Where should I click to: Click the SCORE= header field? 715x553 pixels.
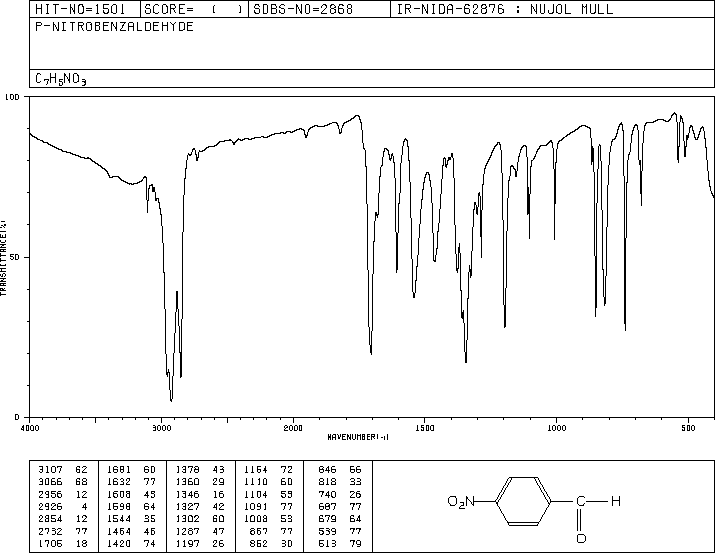[x=193, y=9]
